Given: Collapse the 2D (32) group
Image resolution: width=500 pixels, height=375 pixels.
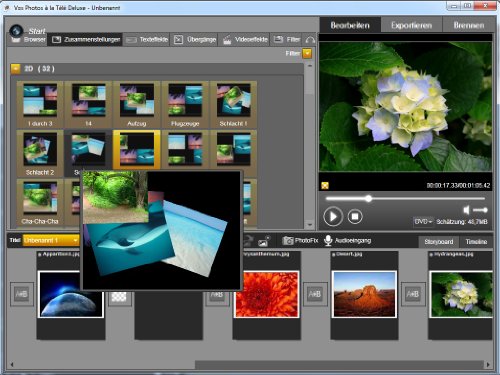Looking at the screenshot, I should click(15, 69).
